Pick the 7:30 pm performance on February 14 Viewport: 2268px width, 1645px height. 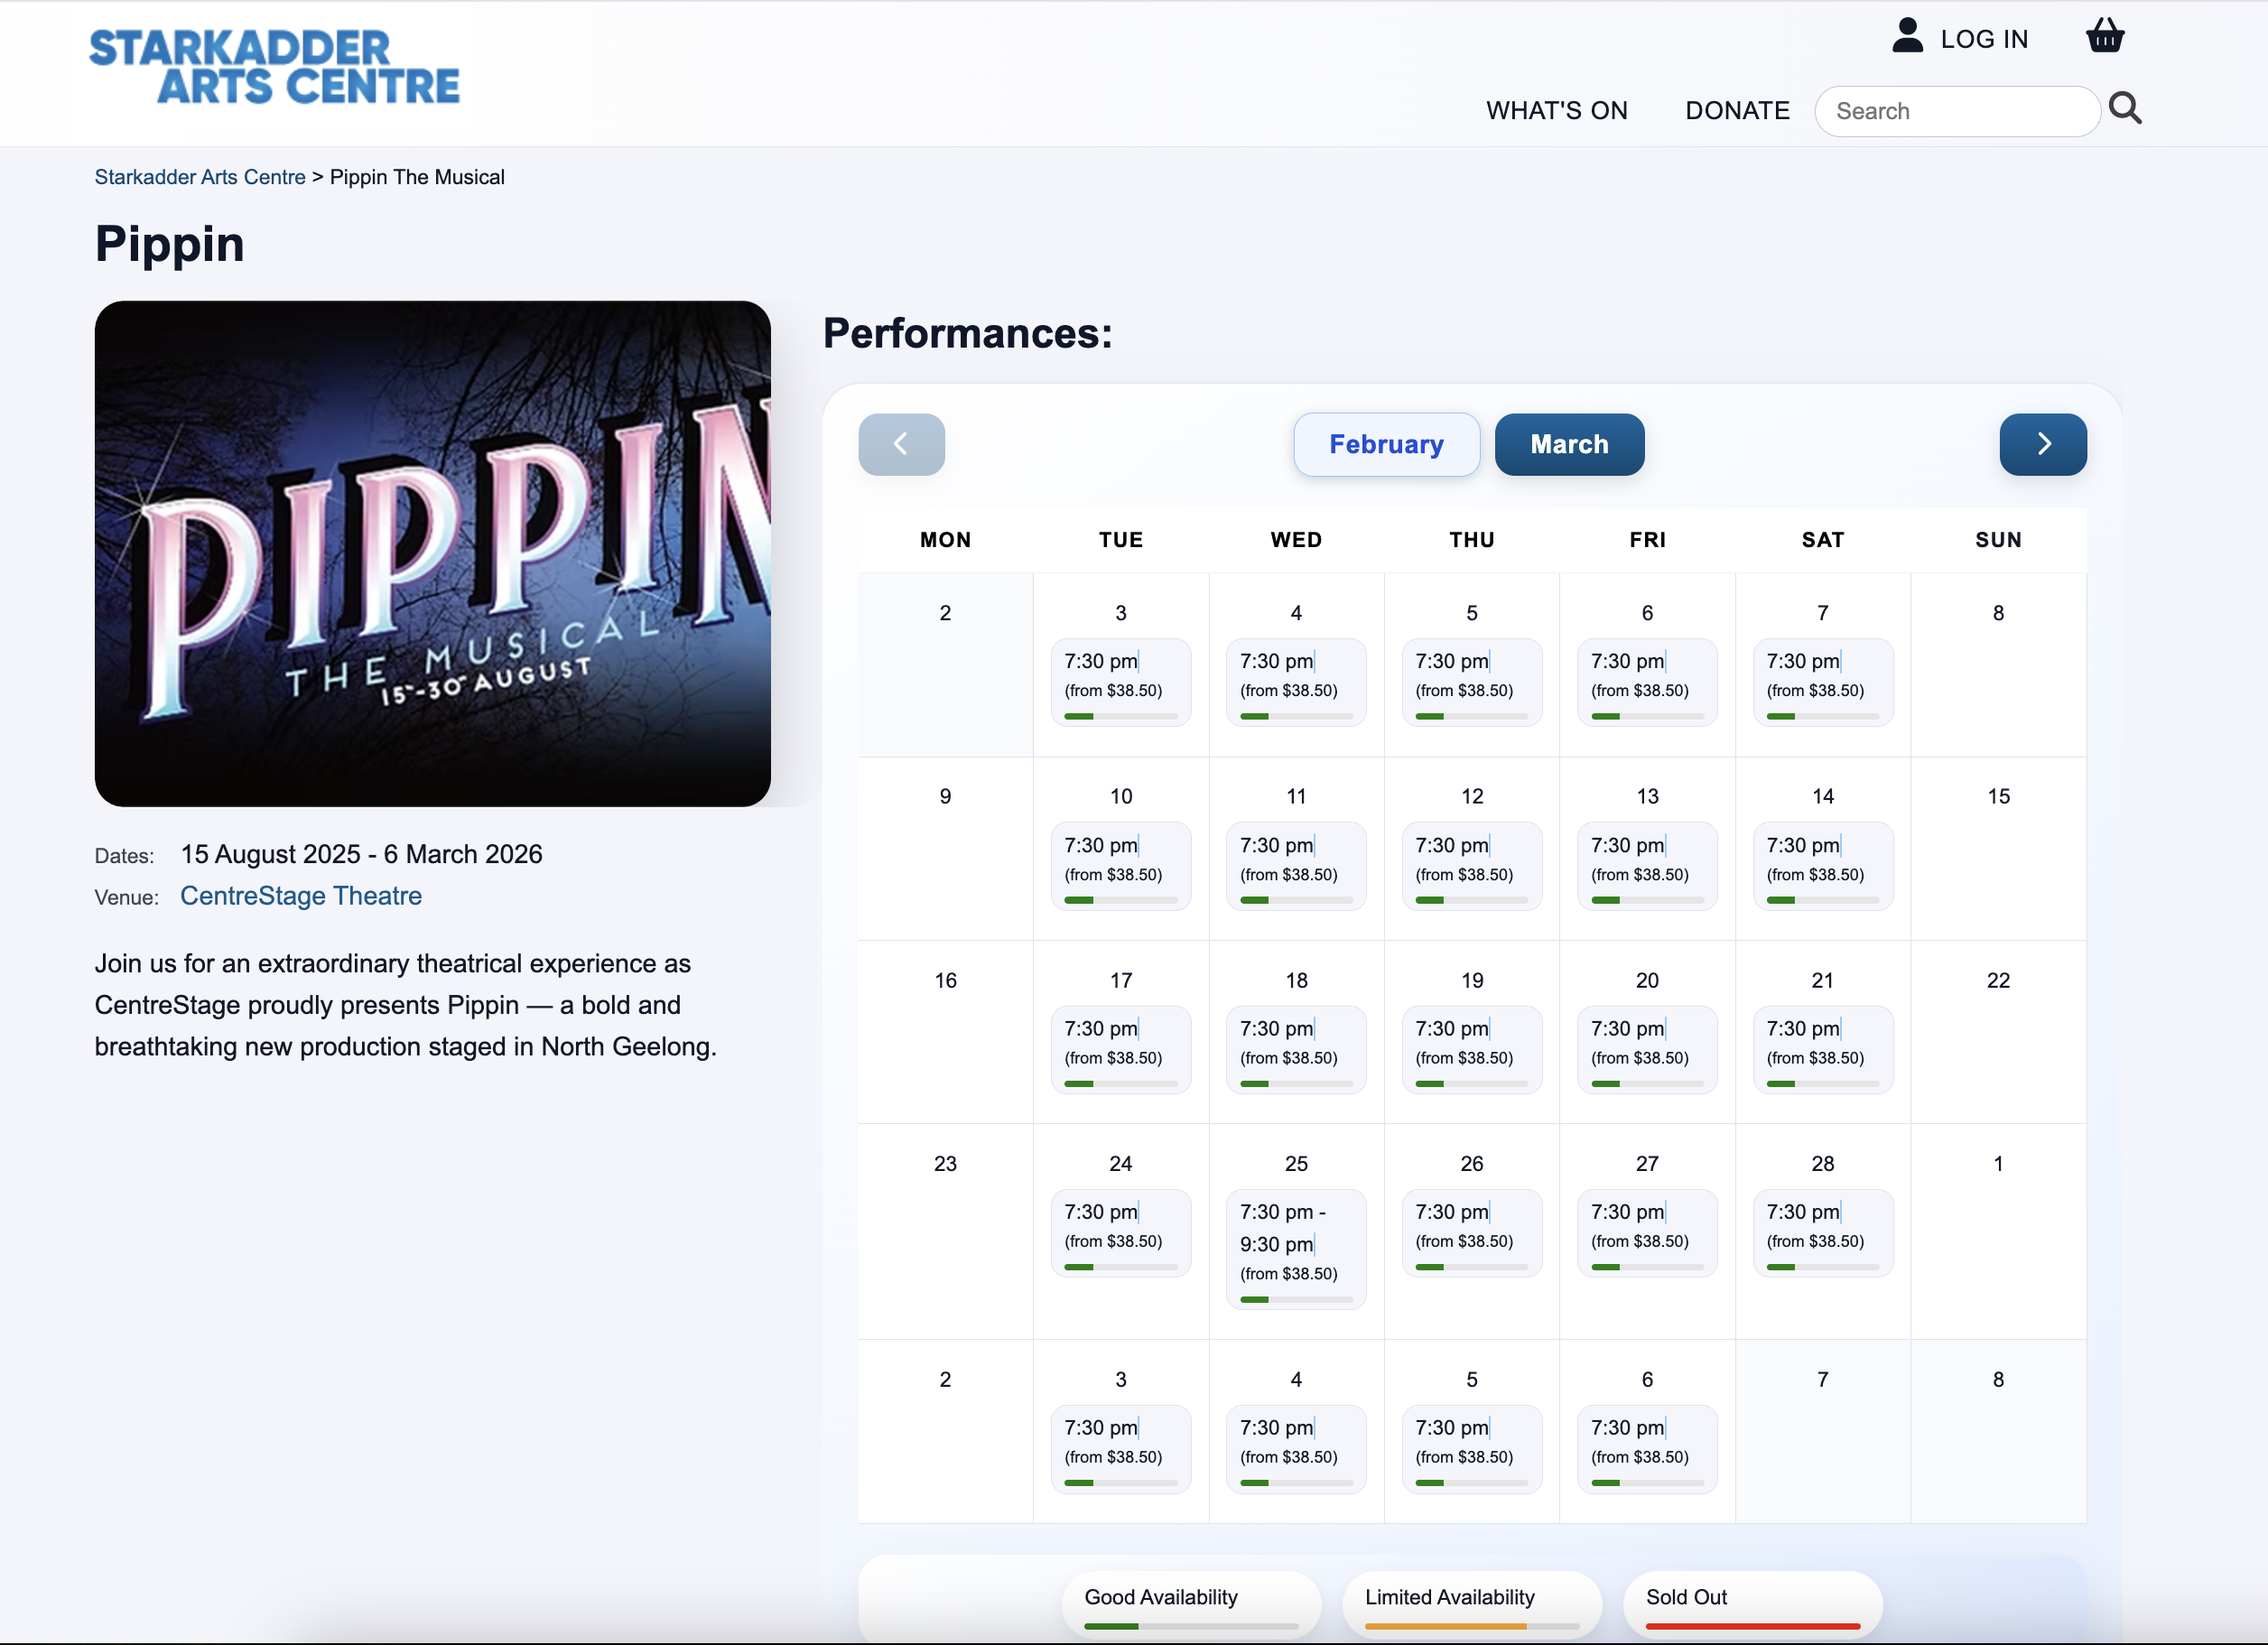pyautogui.click(x=1822, y=866)
